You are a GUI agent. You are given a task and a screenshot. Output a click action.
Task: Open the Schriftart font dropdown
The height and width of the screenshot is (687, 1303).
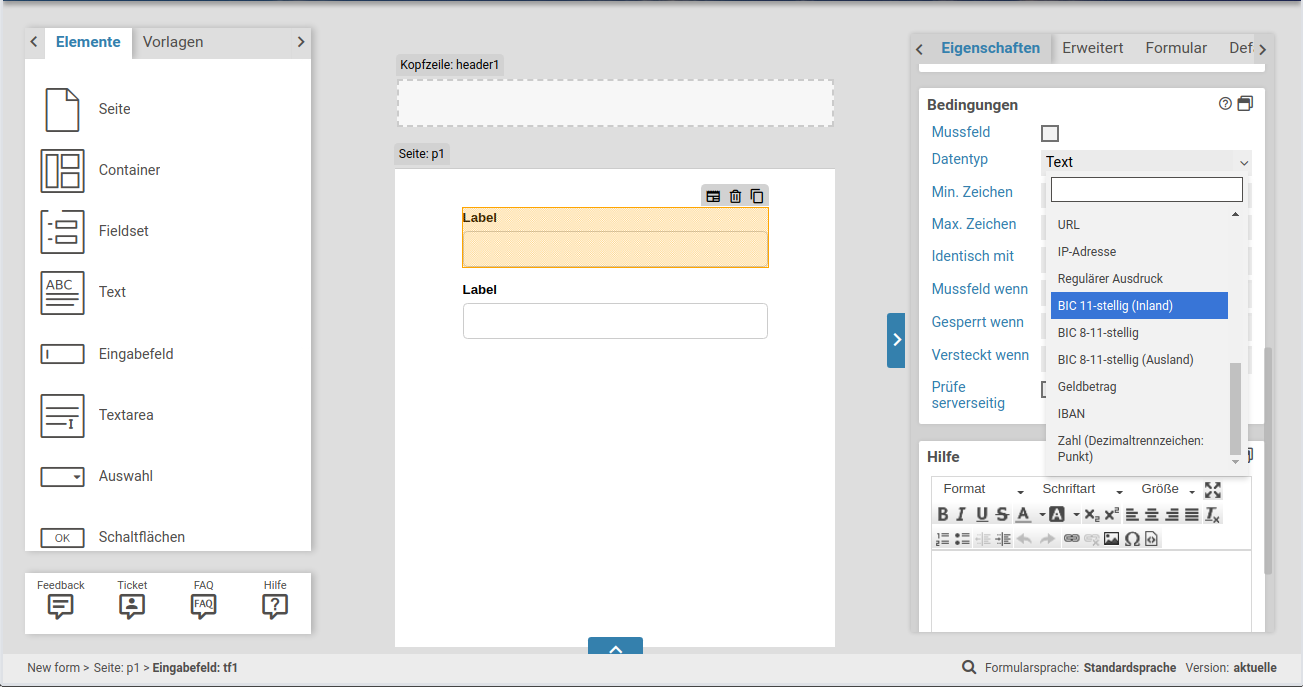1082,490
